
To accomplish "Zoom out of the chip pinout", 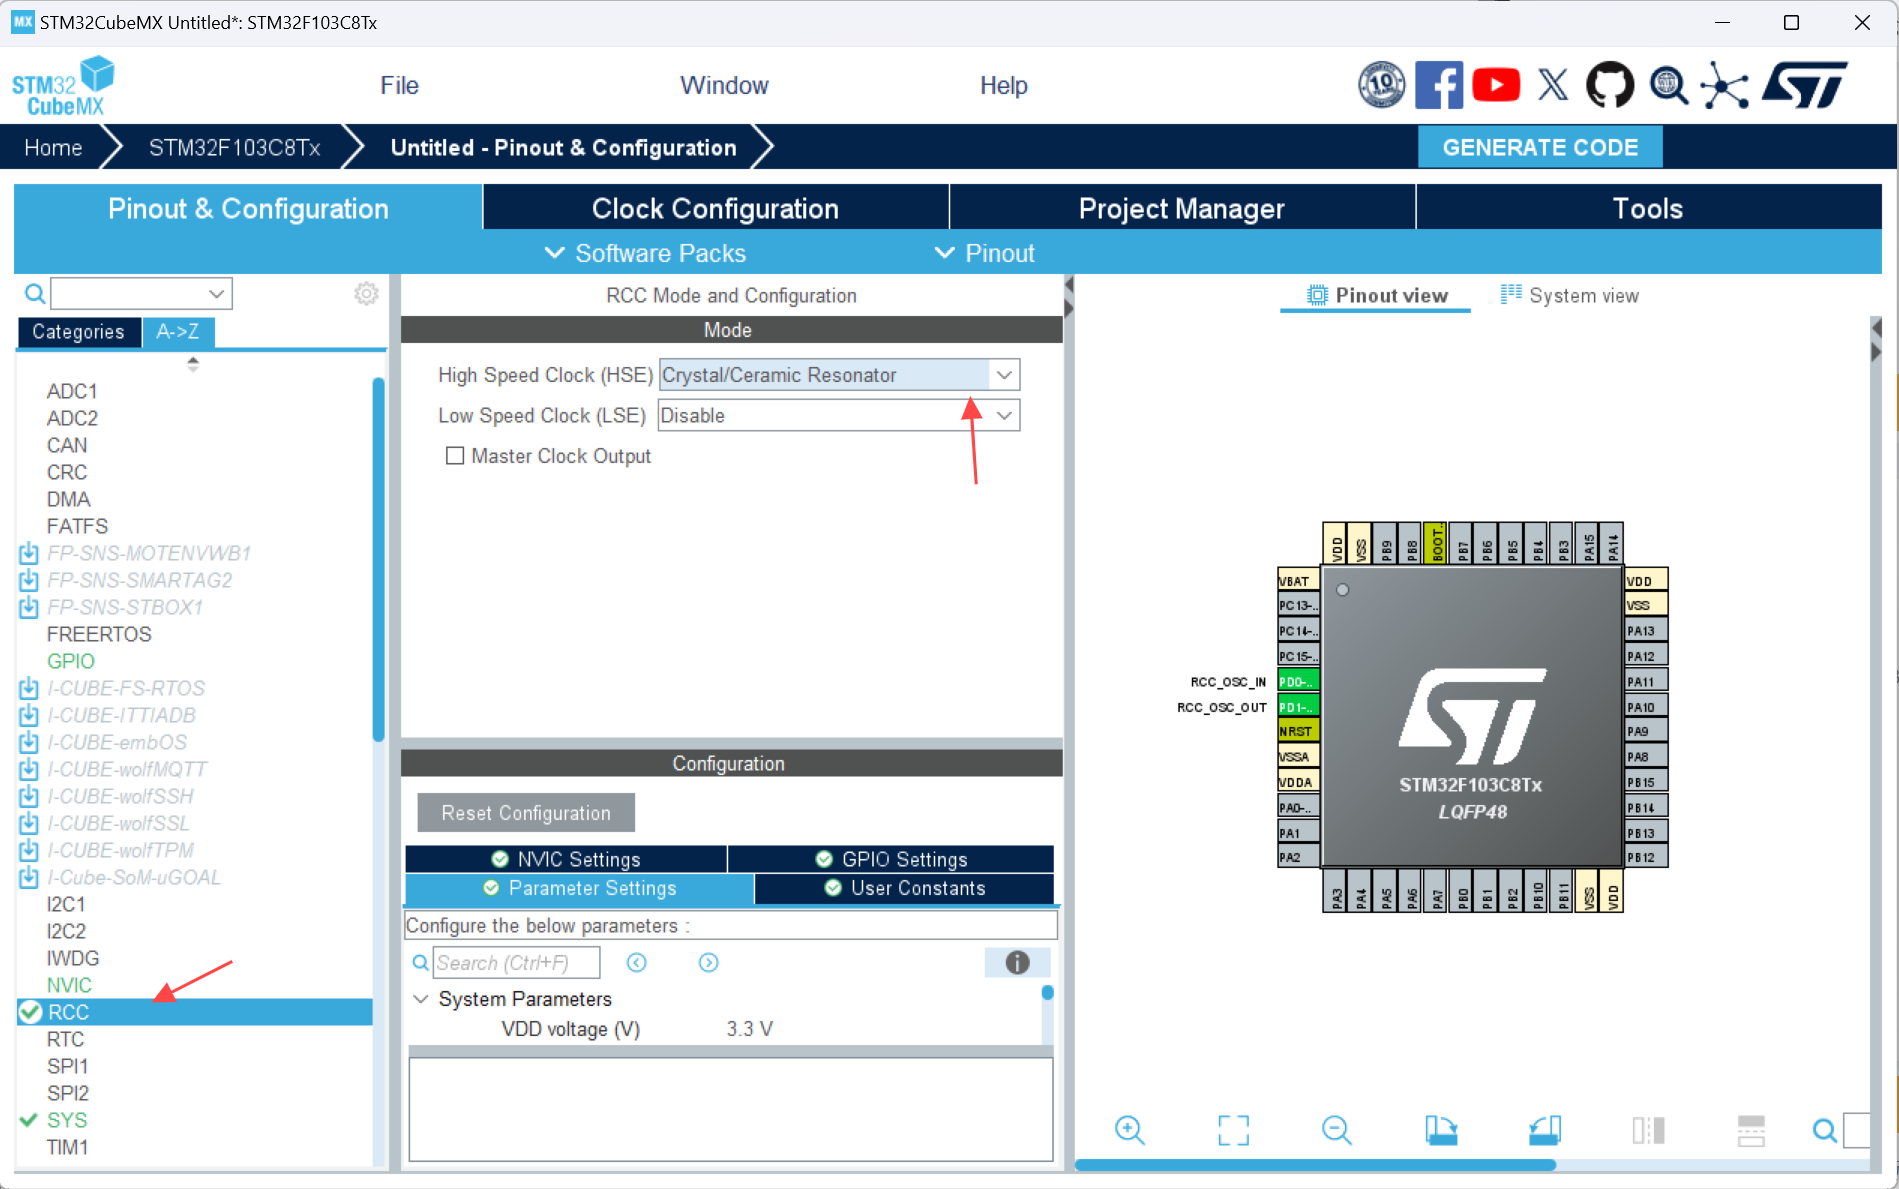I will (1336, 1130).
